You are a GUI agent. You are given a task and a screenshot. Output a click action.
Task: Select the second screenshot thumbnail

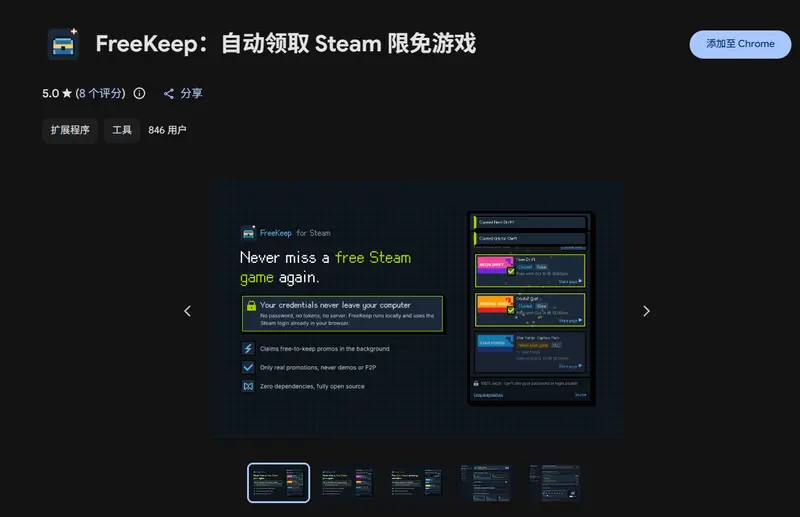click(347, 483)
